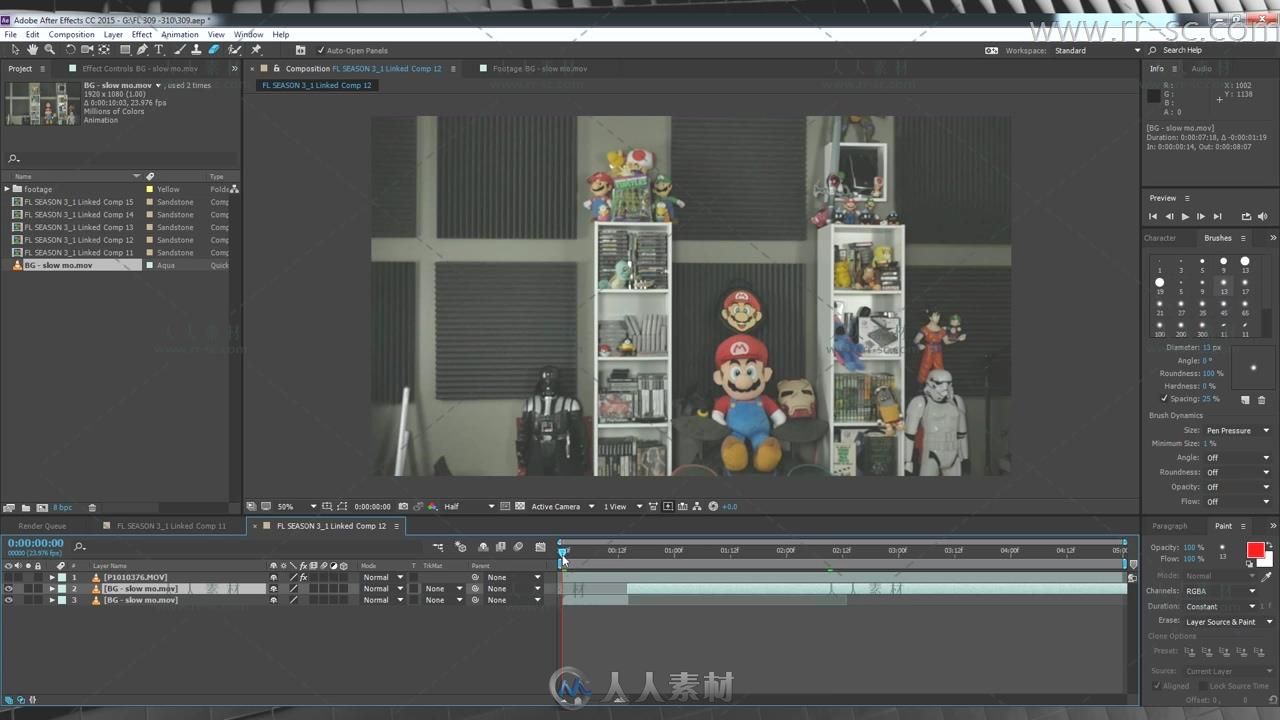Select the Zoom magnifier tool
Image resolution: width=1280 pixels, height=720 pixels.
tap(49, 49)
